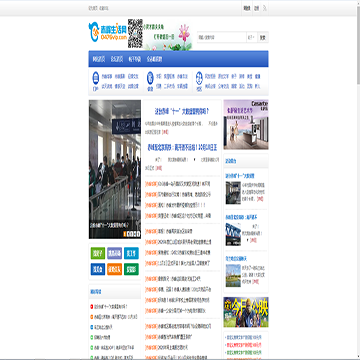Viewport: 360px width, 360px height.
Task: Click the dark blue shortcut tile
Action: (98, 269)
